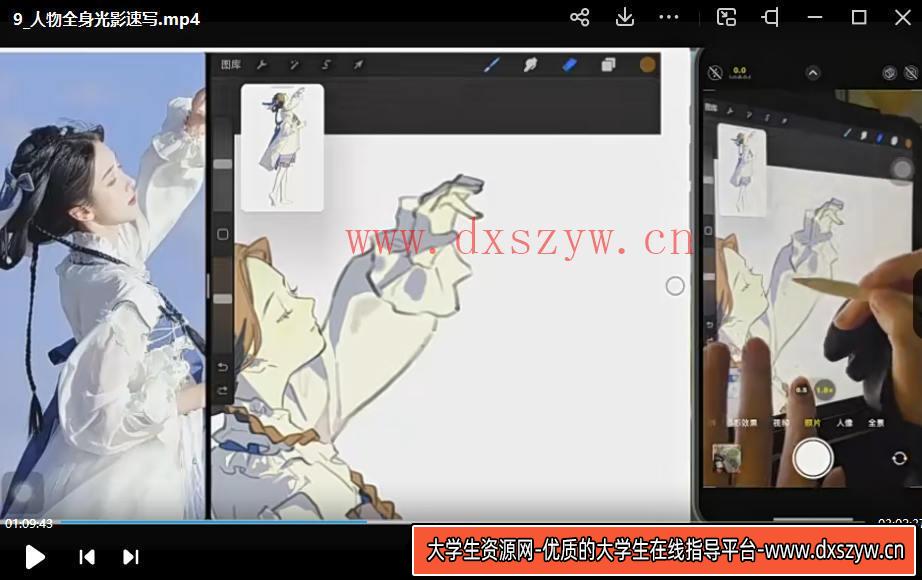922x580 pixels.
Task: Expand camera controls with the up chevron
Action: tap(813, 73)
